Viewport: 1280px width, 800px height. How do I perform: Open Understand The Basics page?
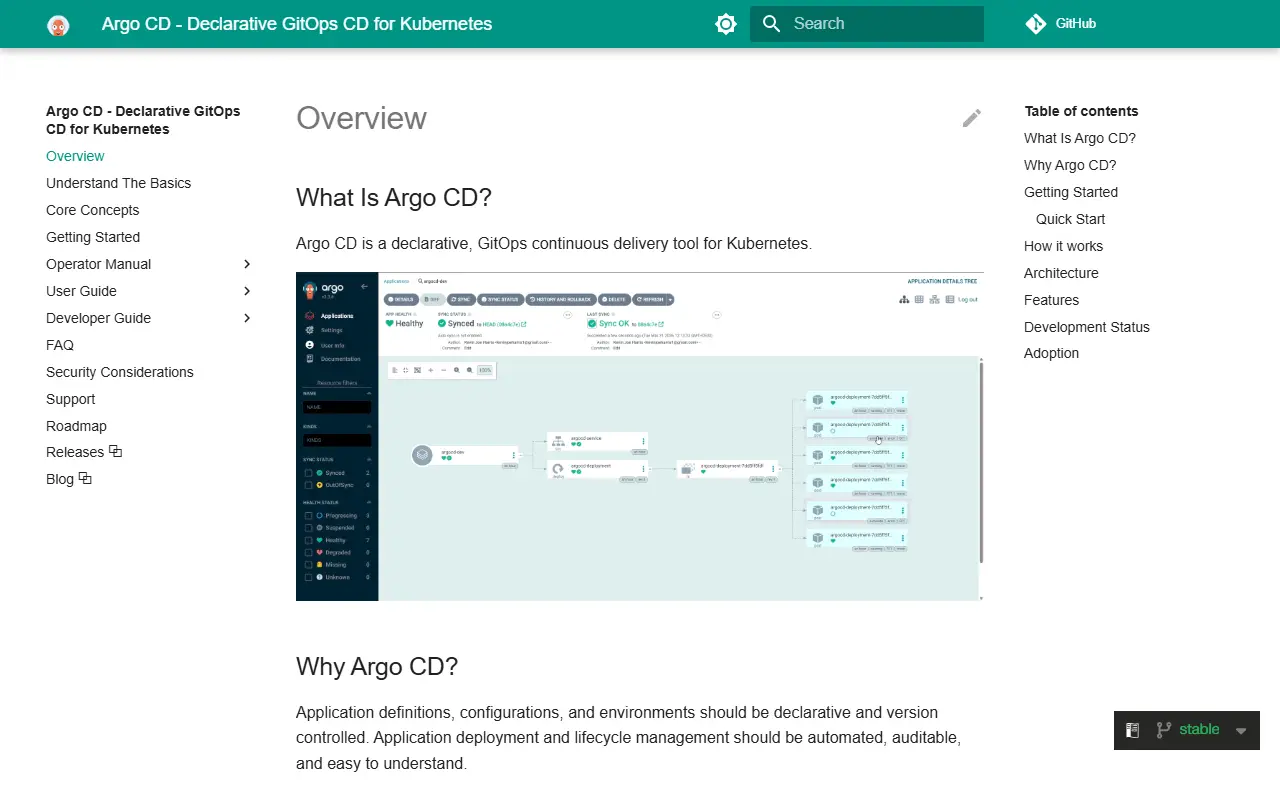118,183
